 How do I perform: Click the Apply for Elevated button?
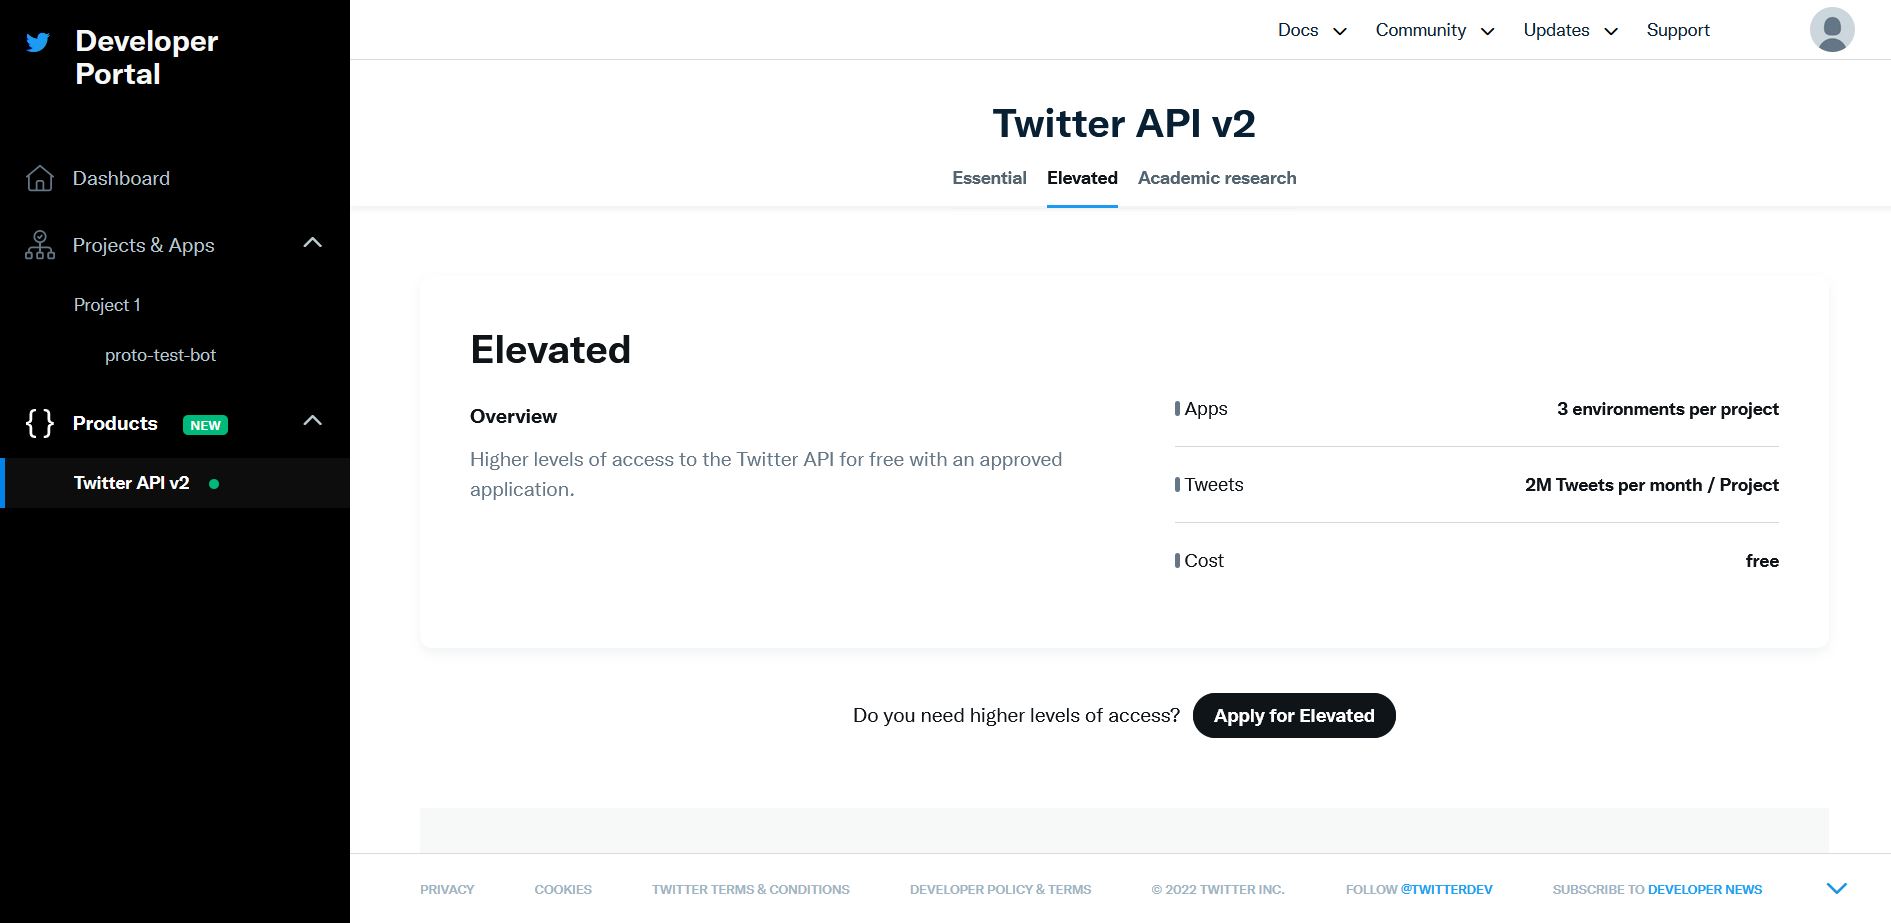(1294, 716)
